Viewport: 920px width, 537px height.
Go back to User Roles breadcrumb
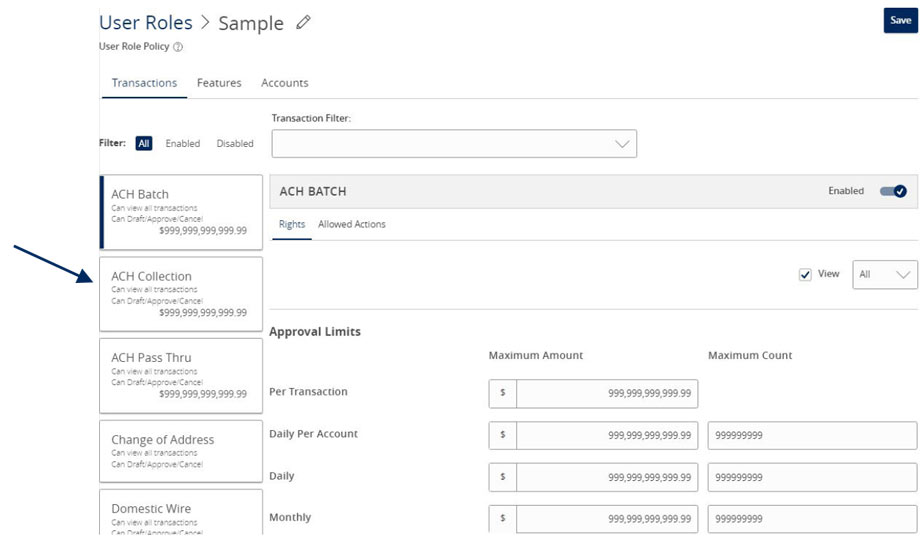click(x=146, y=22)
